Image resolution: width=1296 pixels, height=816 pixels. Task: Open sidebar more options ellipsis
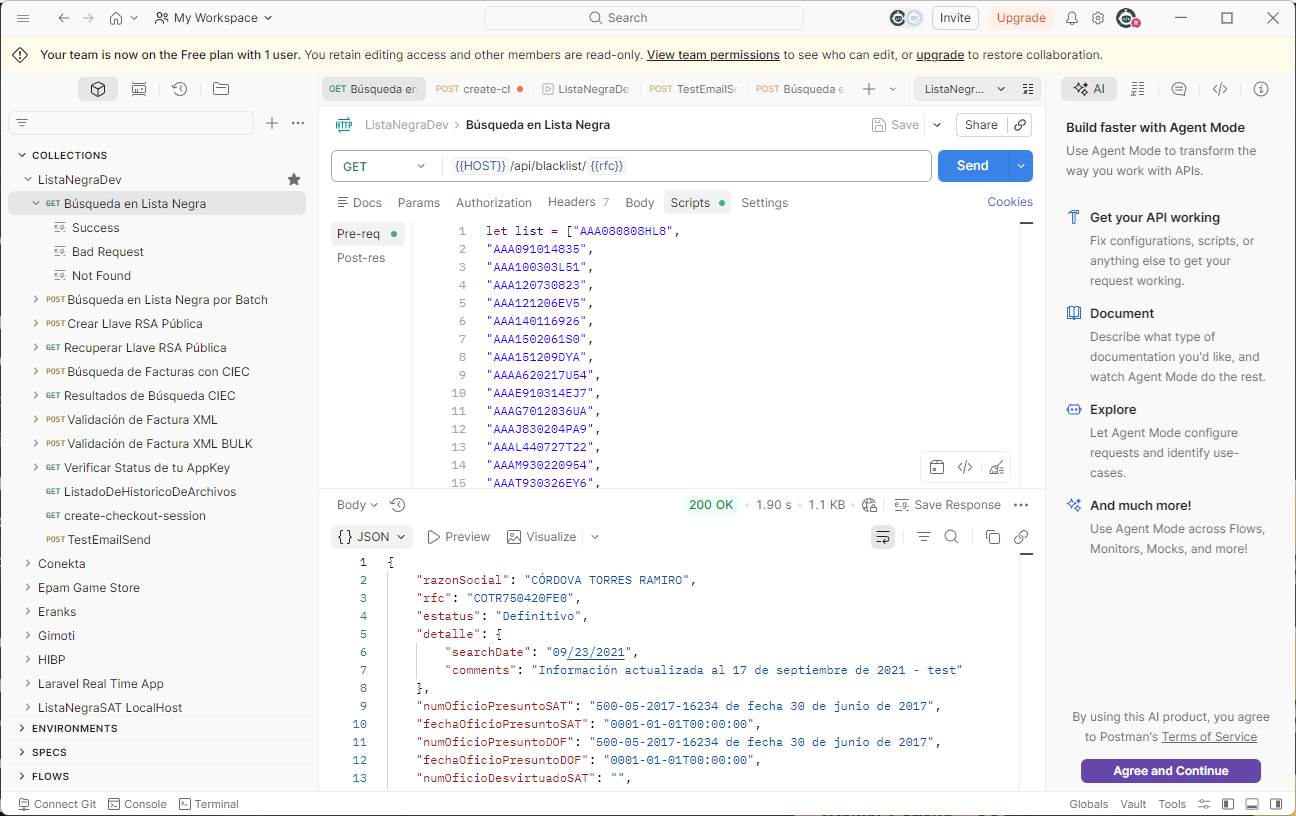pyautogui.click(x=298, y=123)
